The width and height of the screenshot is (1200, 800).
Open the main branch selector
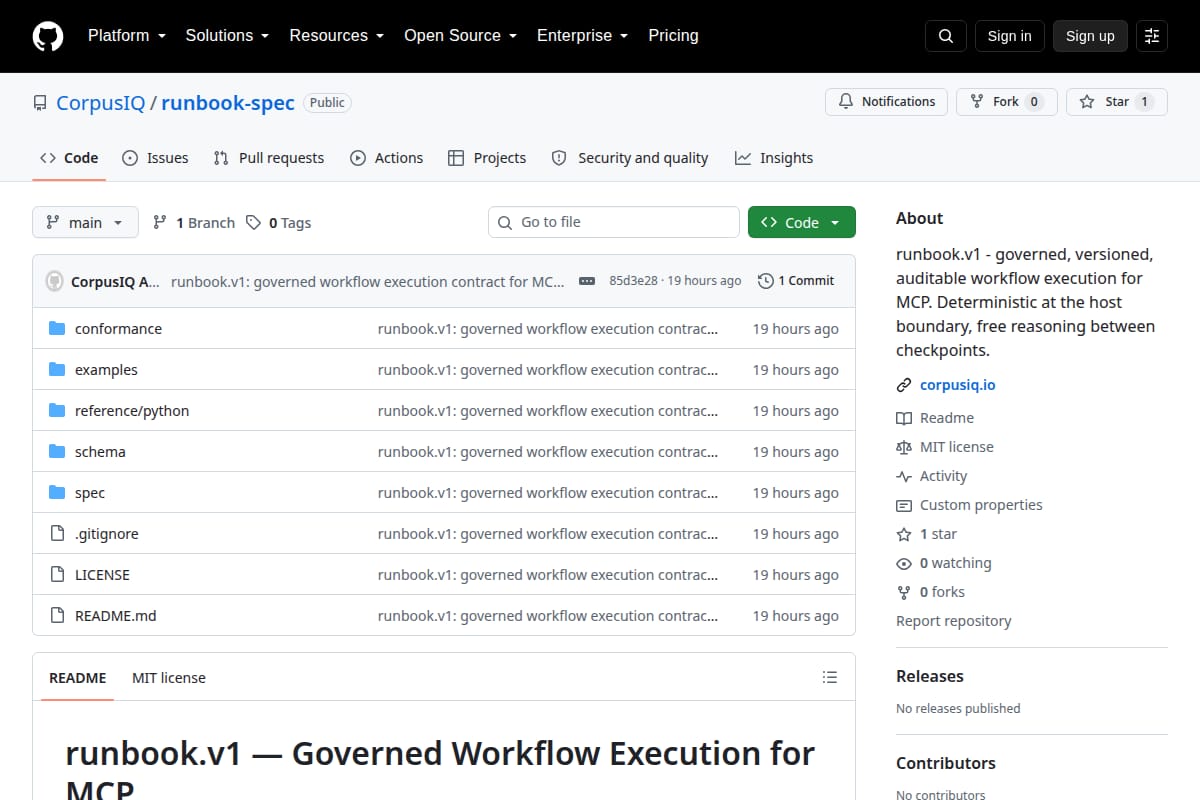(85, 222)
